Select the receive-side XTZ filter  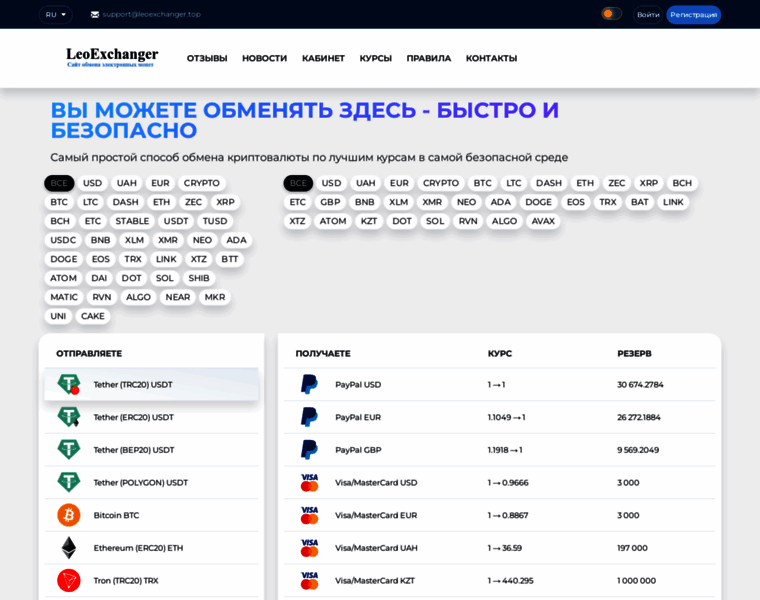click(x=297, y=221)
